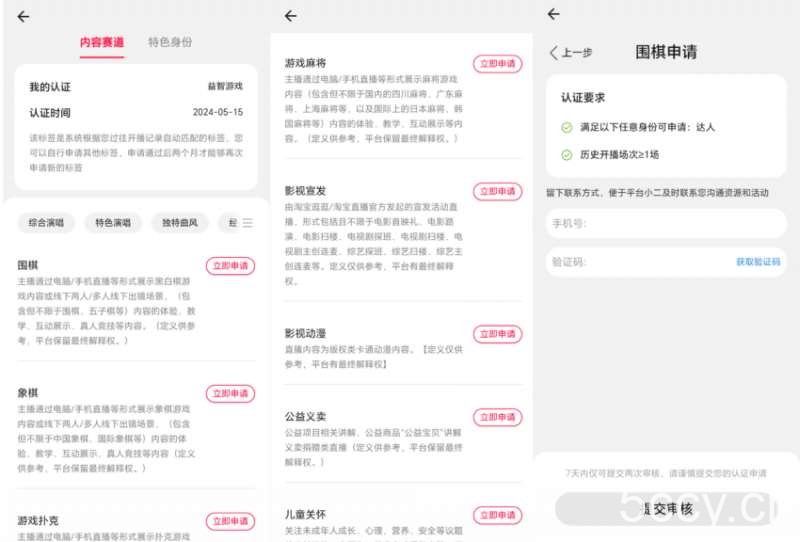This screenshot has width=800, height=542.
Task: Select the 特色演唱 category chip
Action: click(x=113, y=223)
